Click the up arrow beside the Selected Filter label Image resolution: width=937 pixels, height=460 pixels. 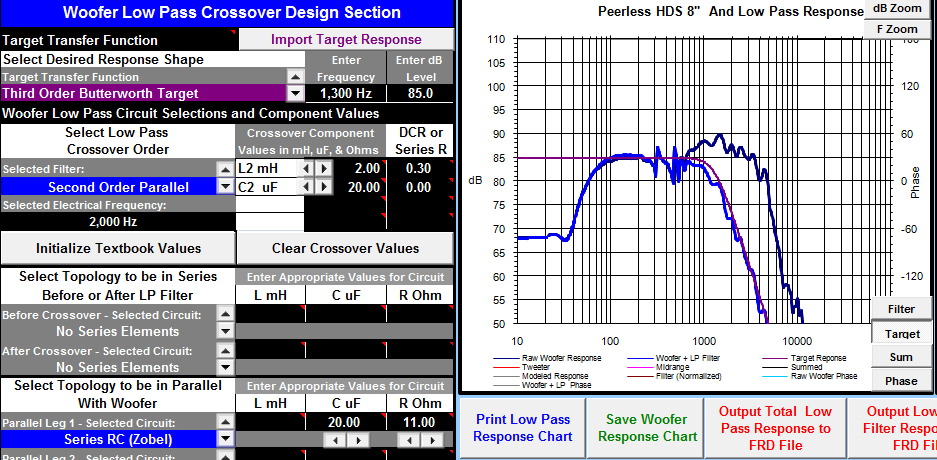(225, 169)
